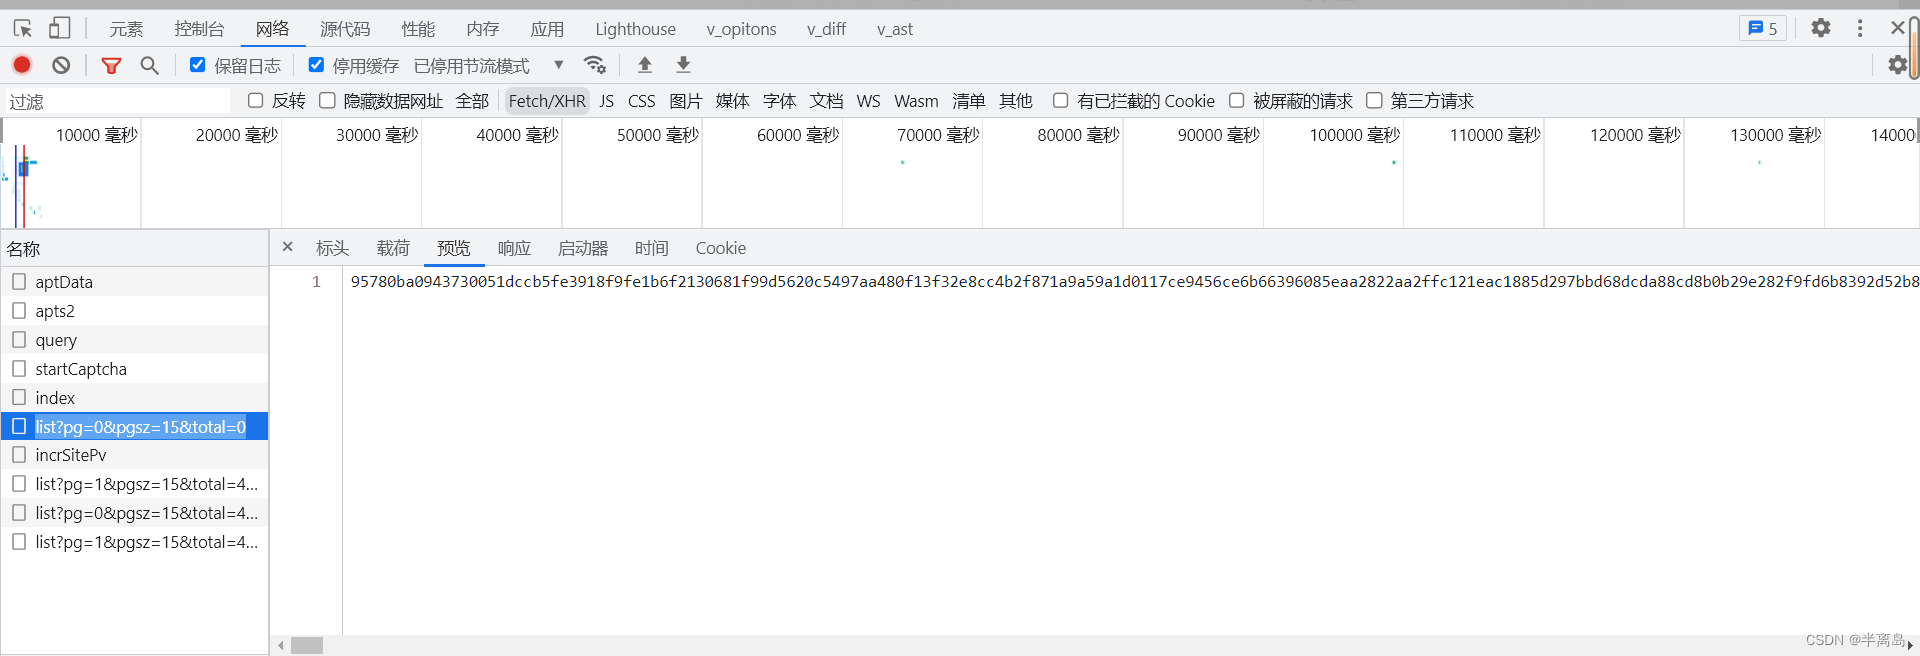
Task: Select the query request
Action: [x=134, y=340]
